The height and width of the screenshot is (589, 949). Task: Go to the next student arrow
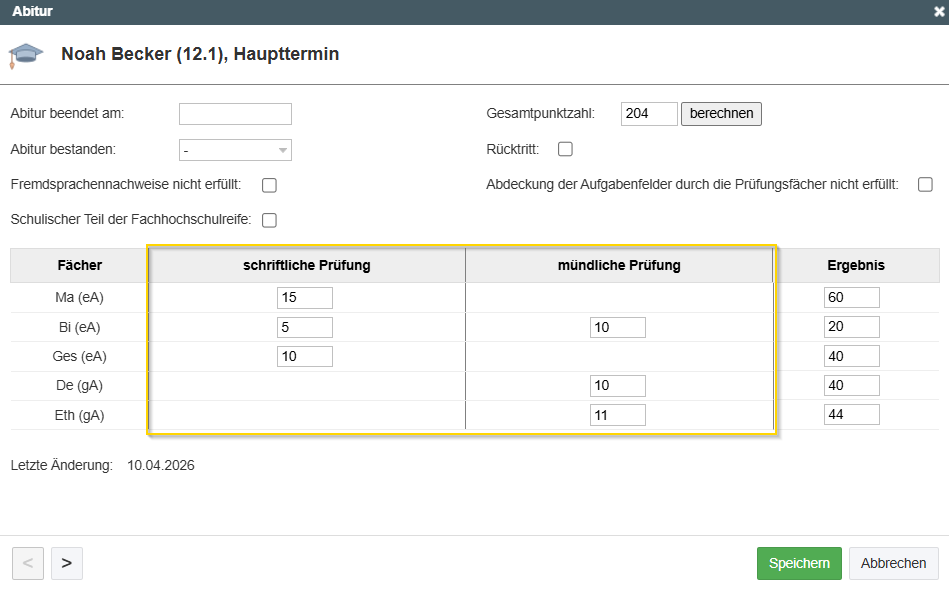coord(67,563)
